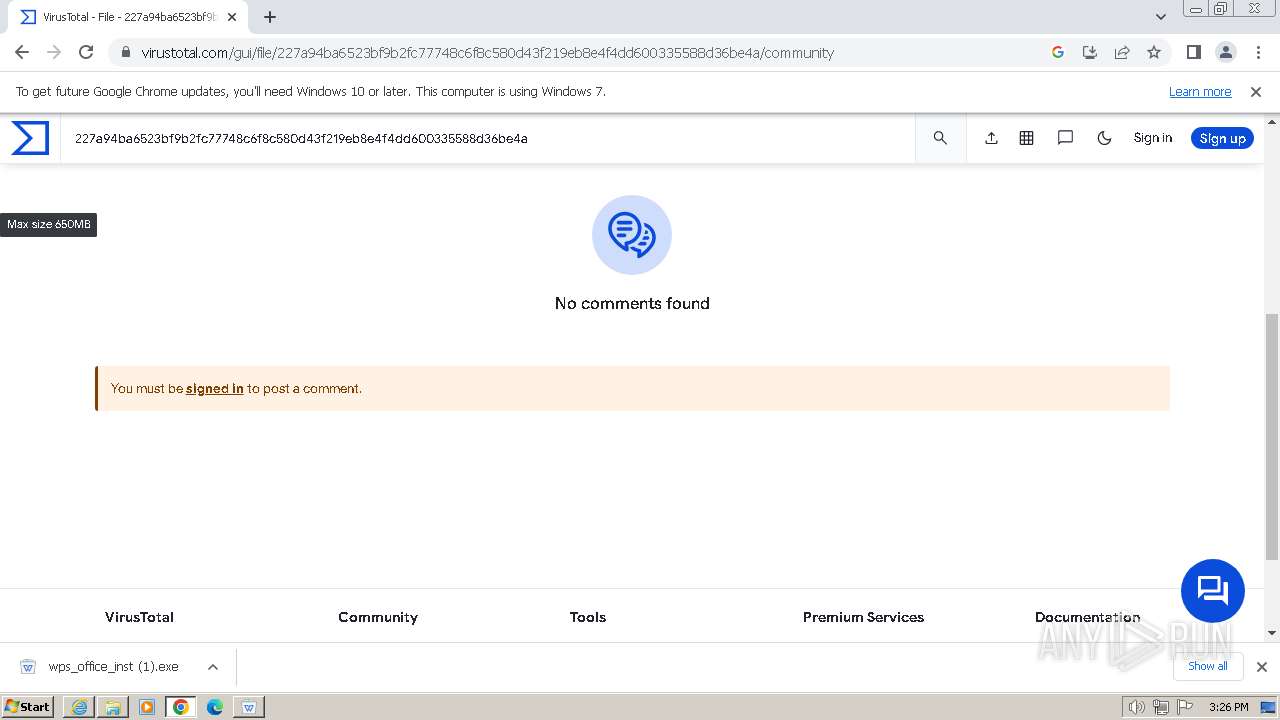Click the Sign up button

coord(1222,138)
